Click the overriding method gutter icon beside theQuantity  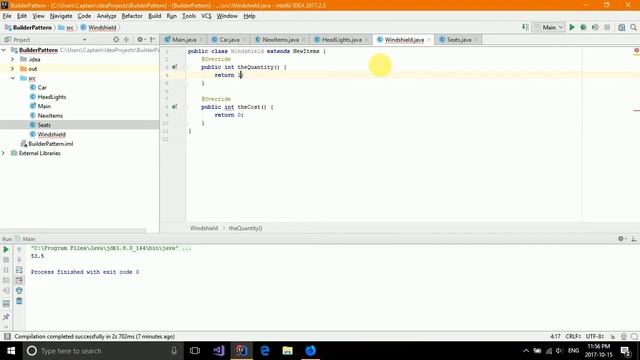pos(174,67)
